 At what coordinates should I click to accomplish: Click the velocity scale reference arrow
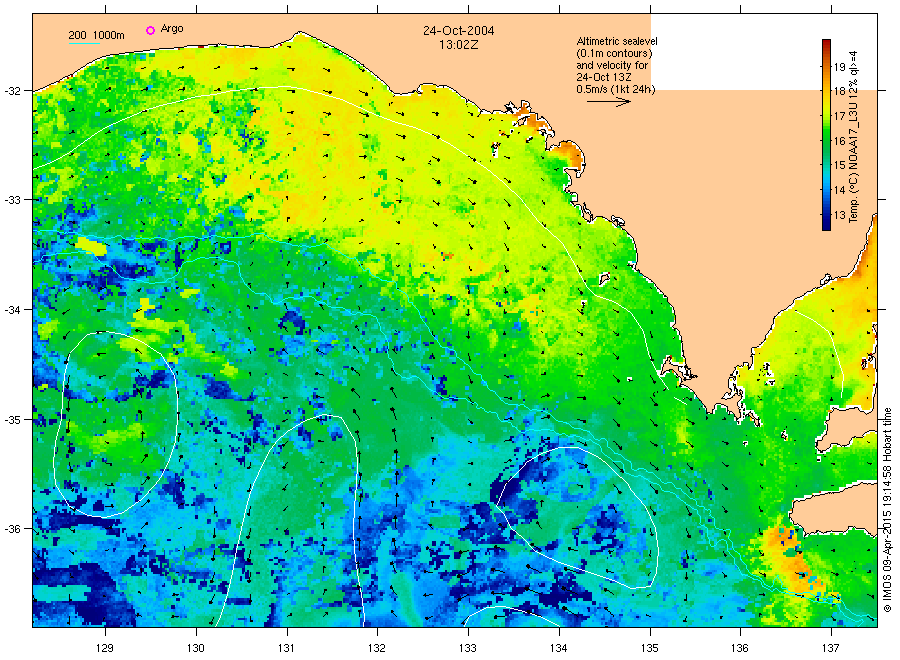(608, 102)
